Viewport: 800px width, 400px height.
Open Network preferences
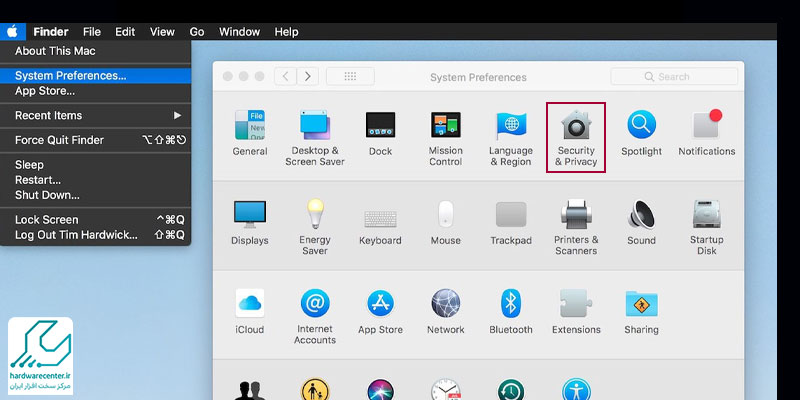(445, 311)
